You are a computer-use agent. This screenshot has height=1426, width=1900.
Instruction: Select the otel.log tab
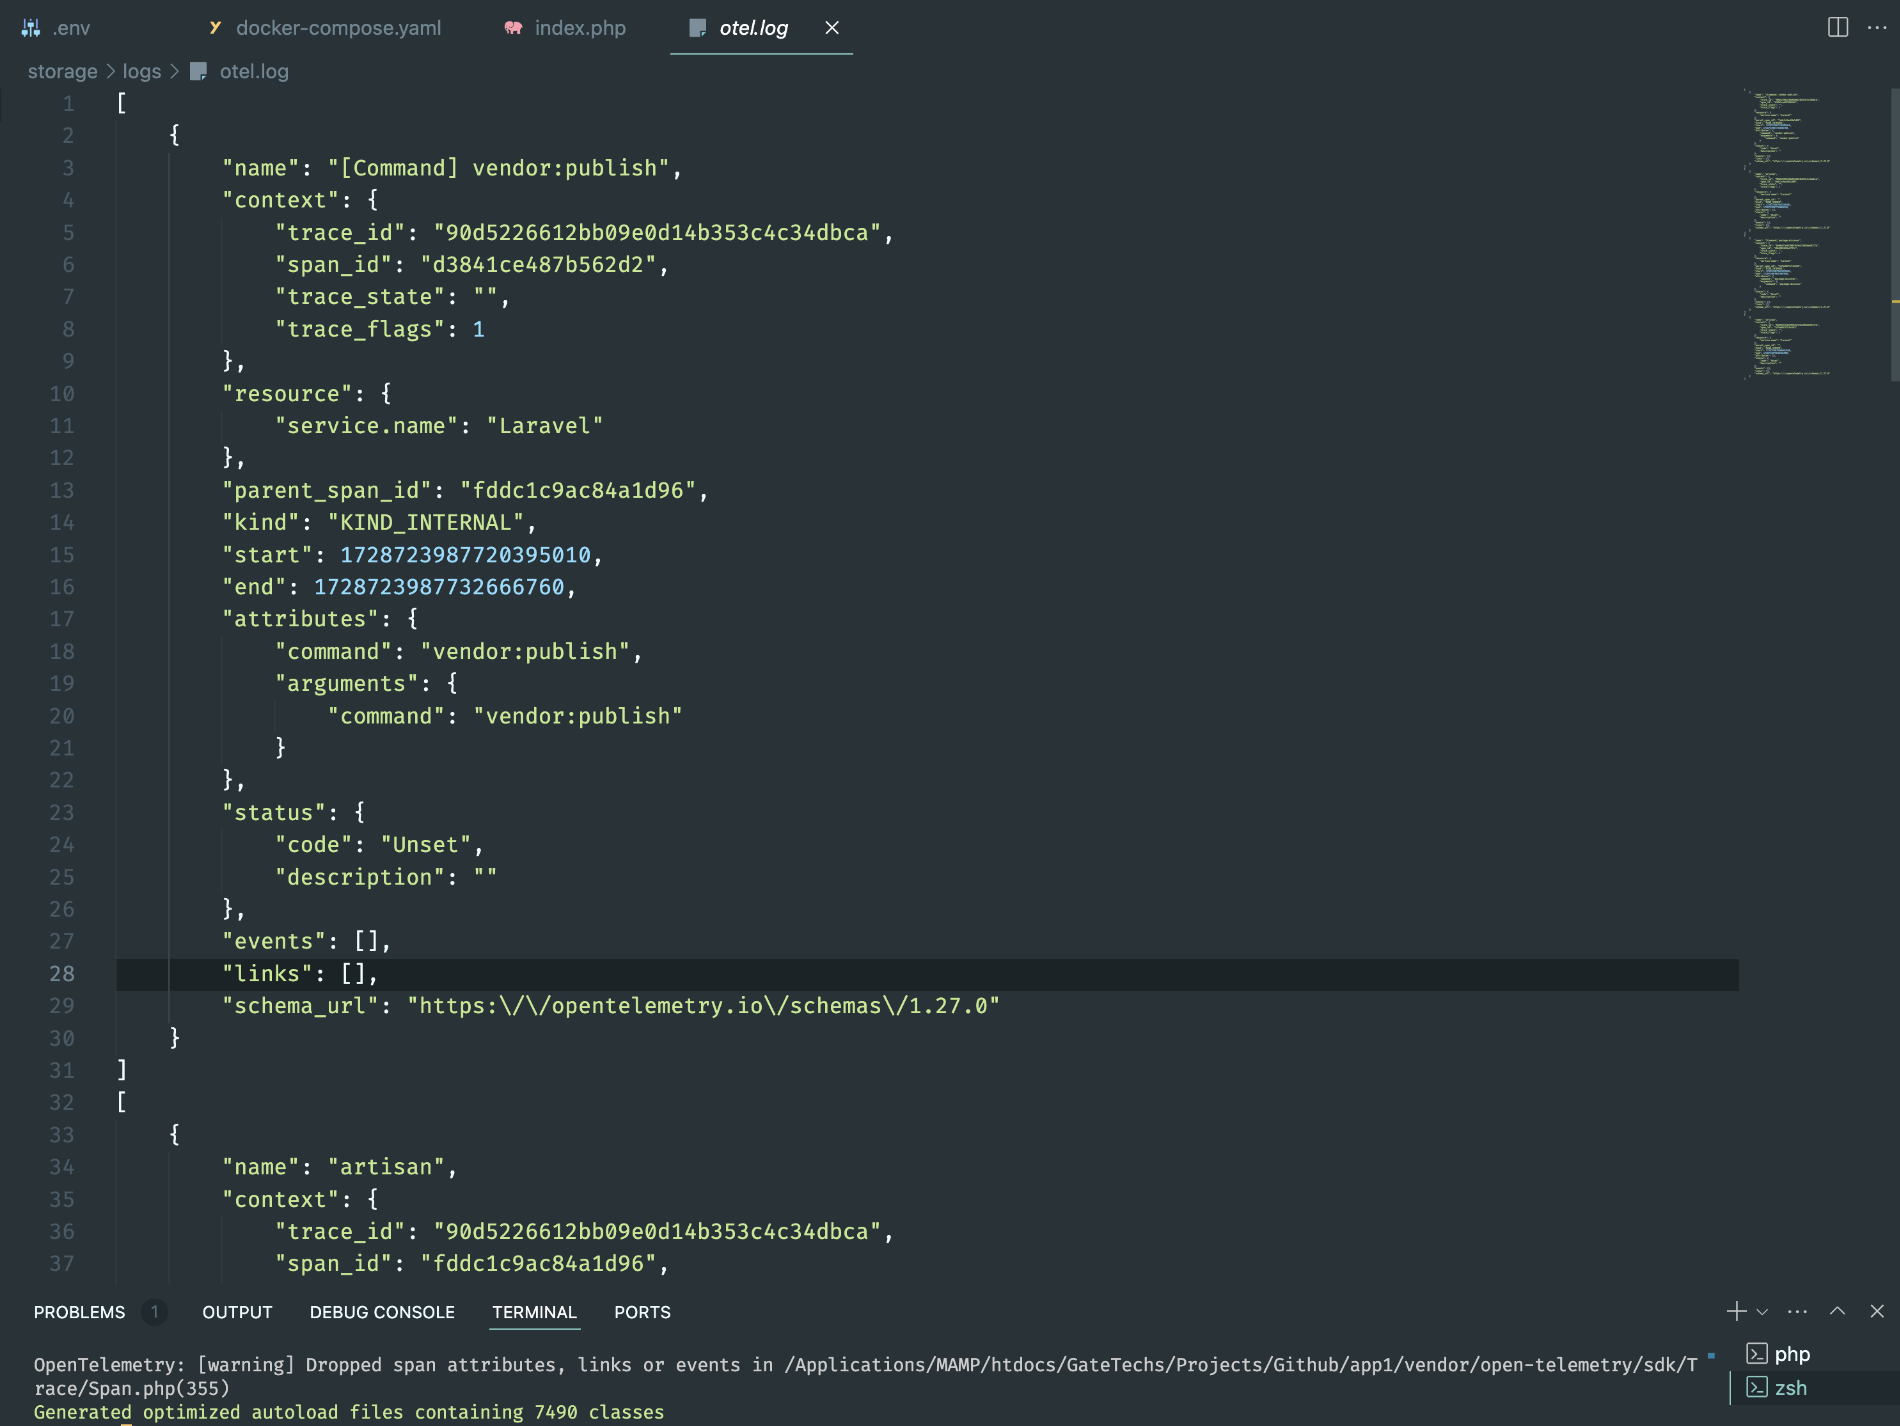click(754, 28)
